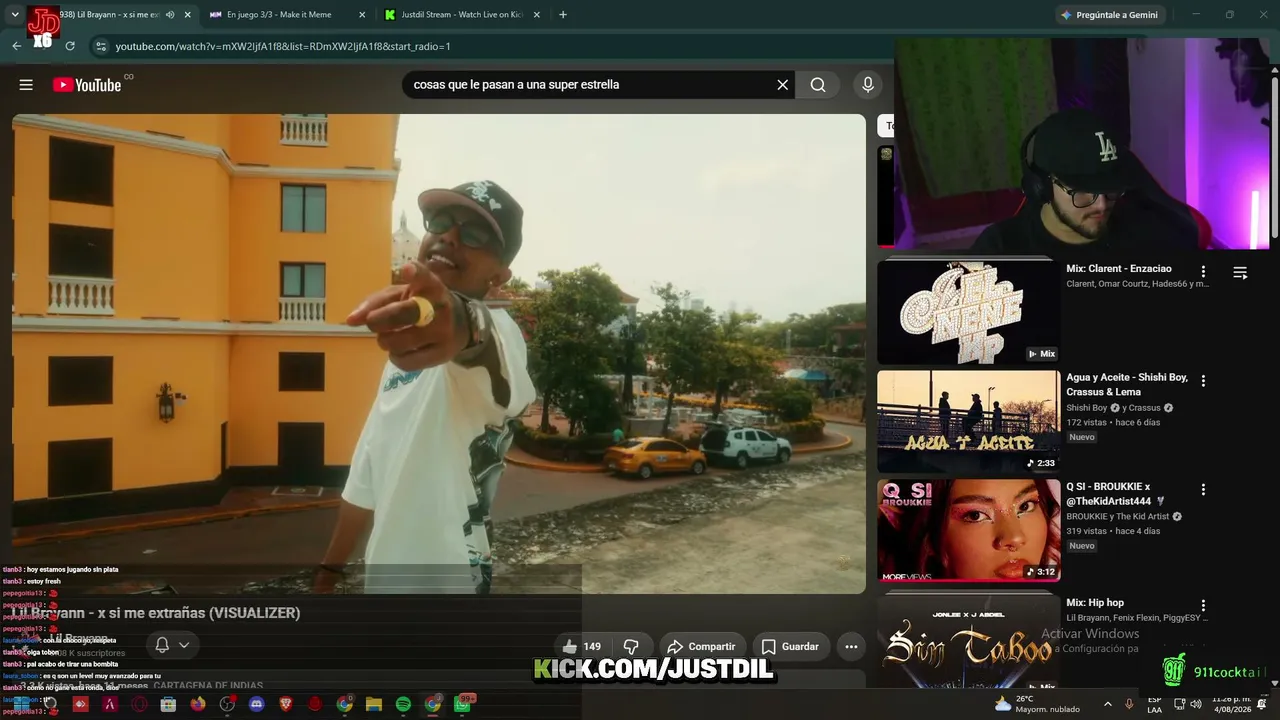Open File Explorer from the taskbar

(x=374, y=704)
